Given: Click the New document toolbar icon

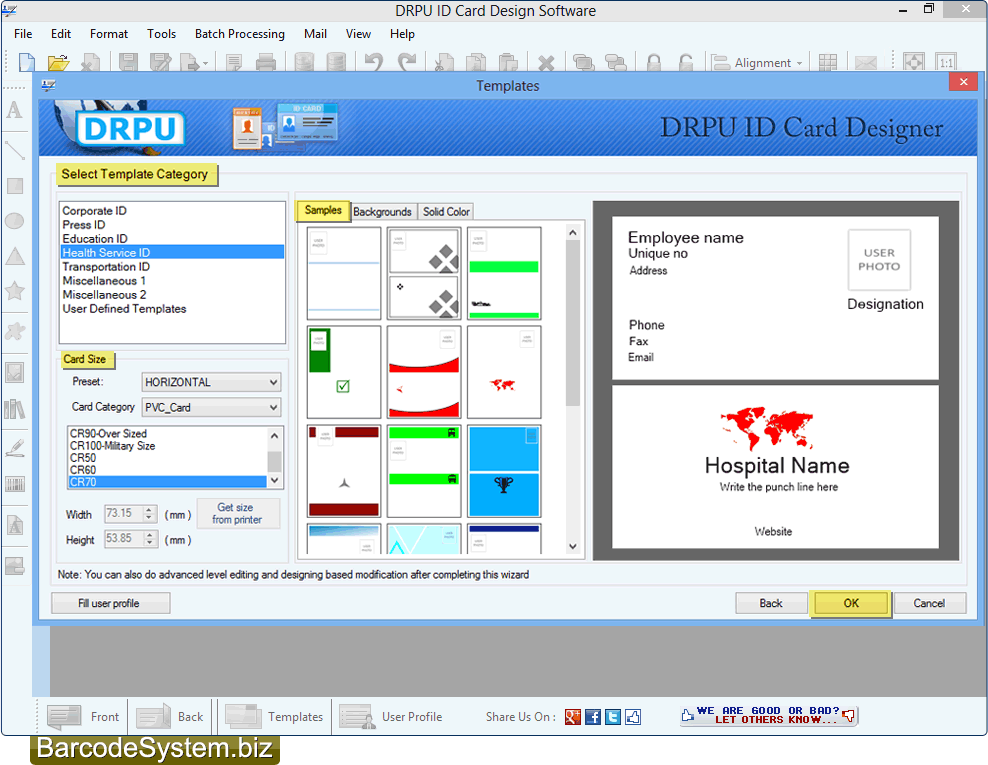Looking at the screenshot, I should pyautogui.click(x=26, y=62).
